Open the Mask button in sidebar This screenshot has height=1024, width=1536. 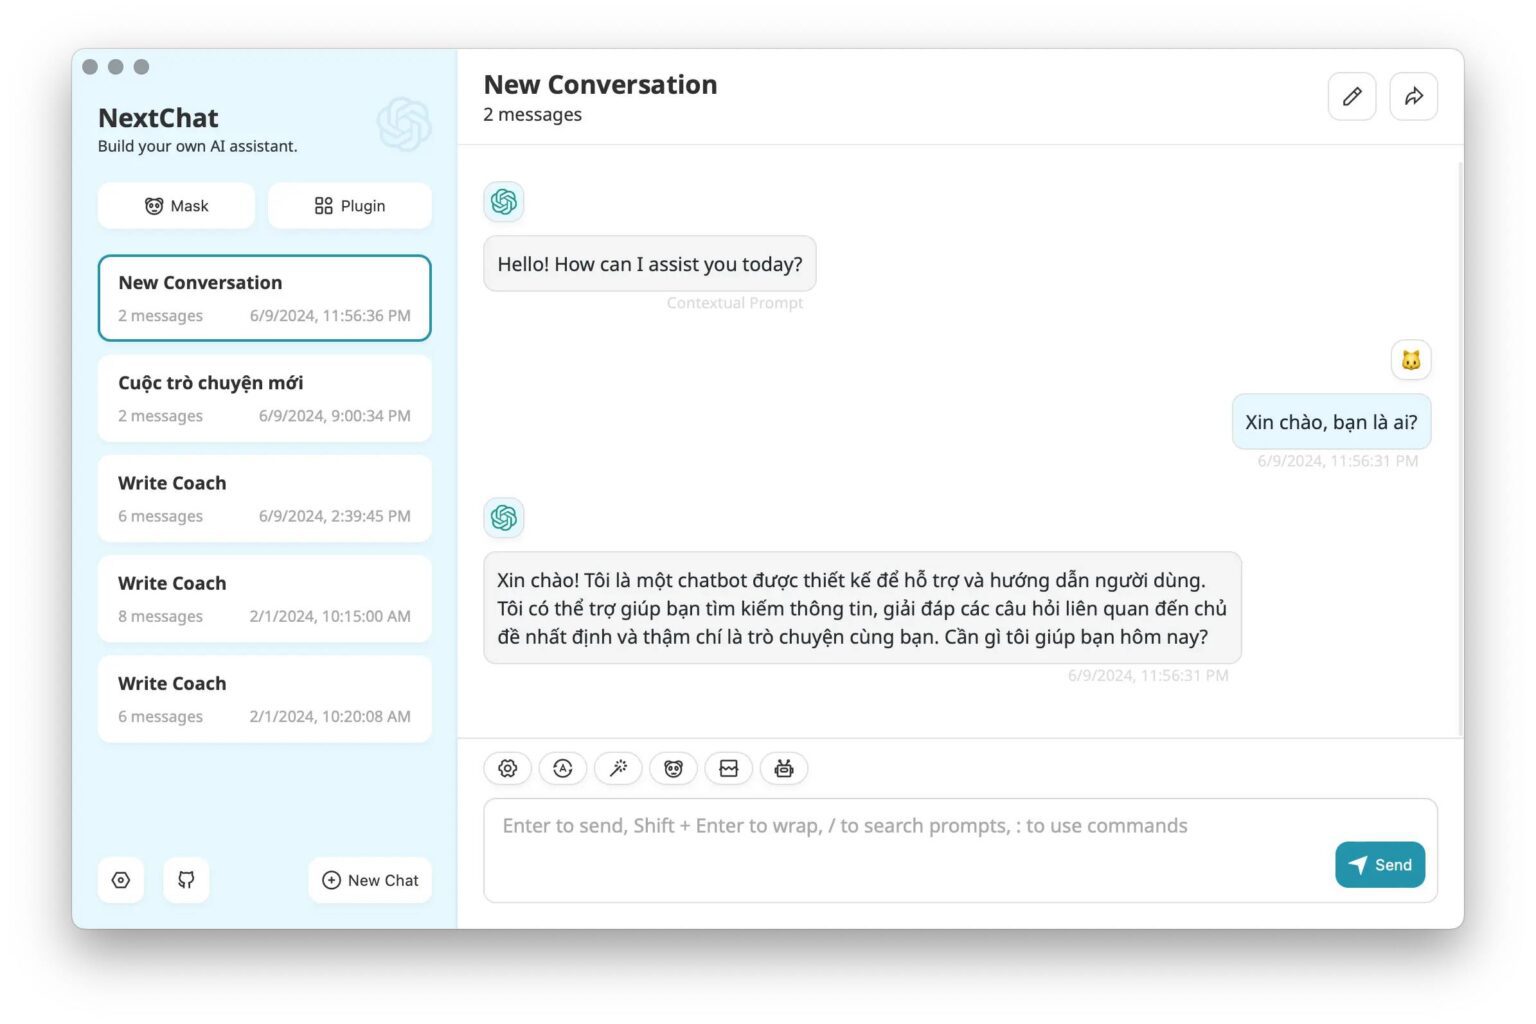pyautogui.click(x=177, y=206)
